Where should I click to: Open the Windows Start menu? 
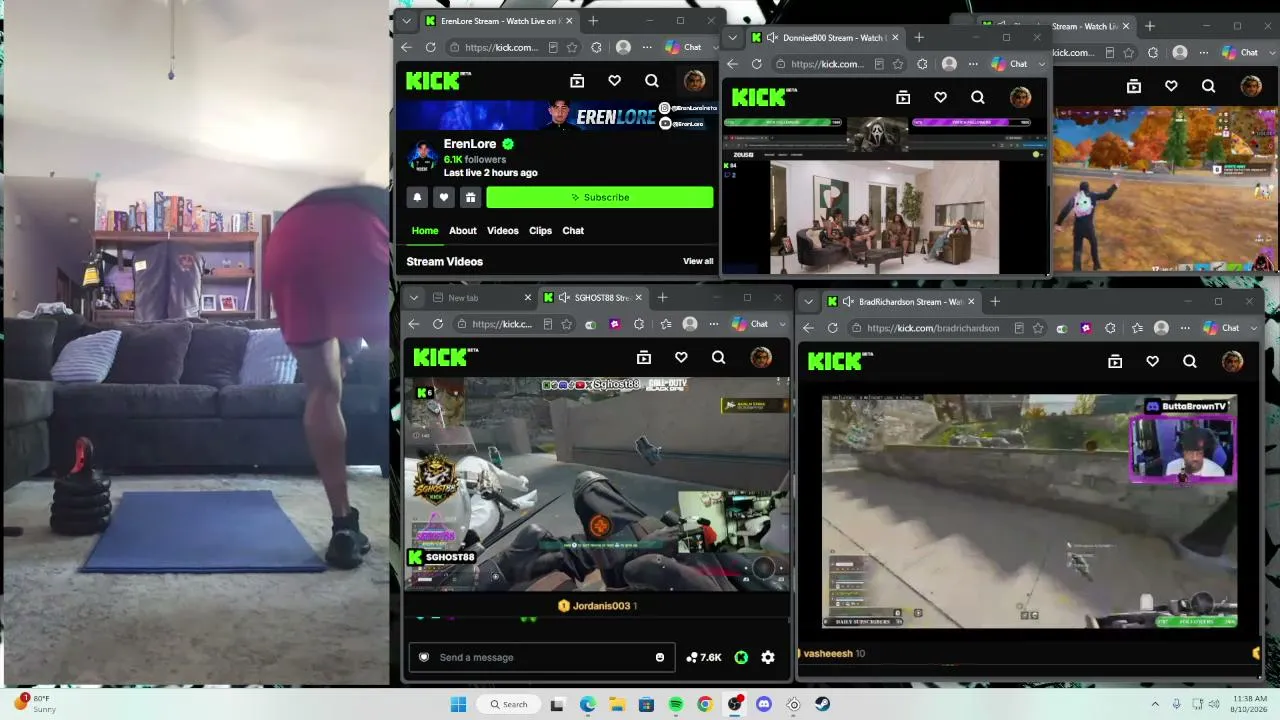458,704
